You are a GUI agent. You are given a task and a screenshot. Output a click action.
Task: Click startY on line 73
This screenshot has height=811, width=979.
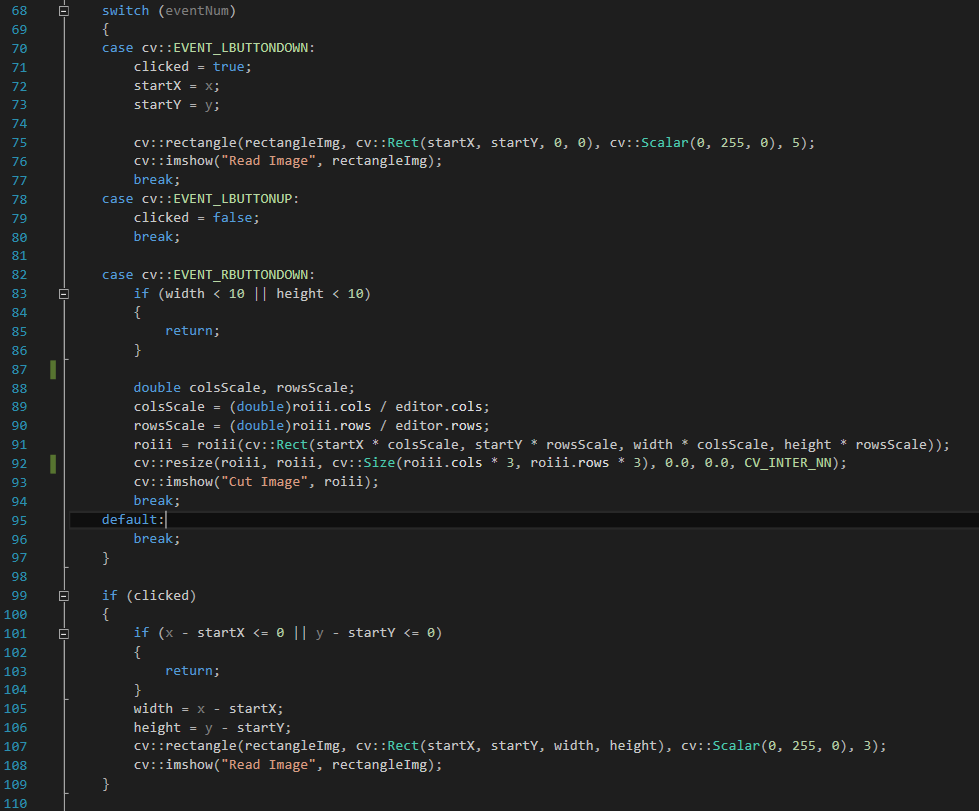(x=157, y=105)
